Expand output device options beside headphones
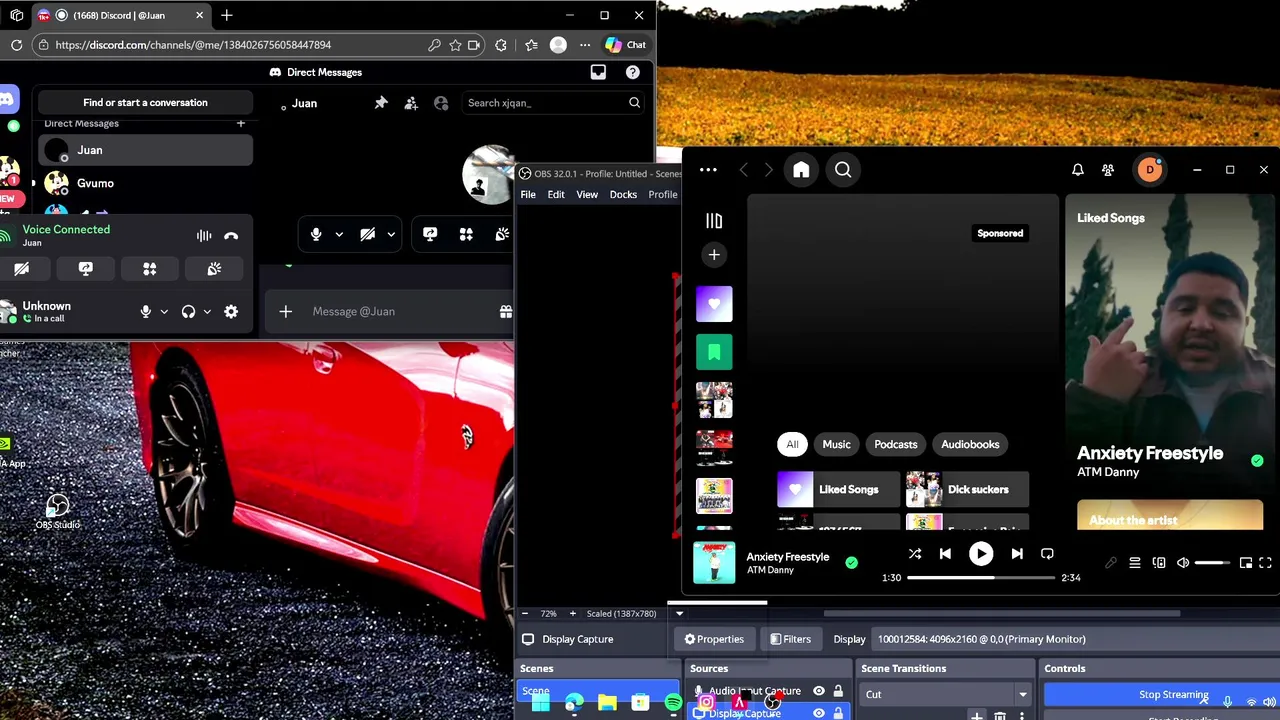Screen dimensions: 1280x720 207,311
